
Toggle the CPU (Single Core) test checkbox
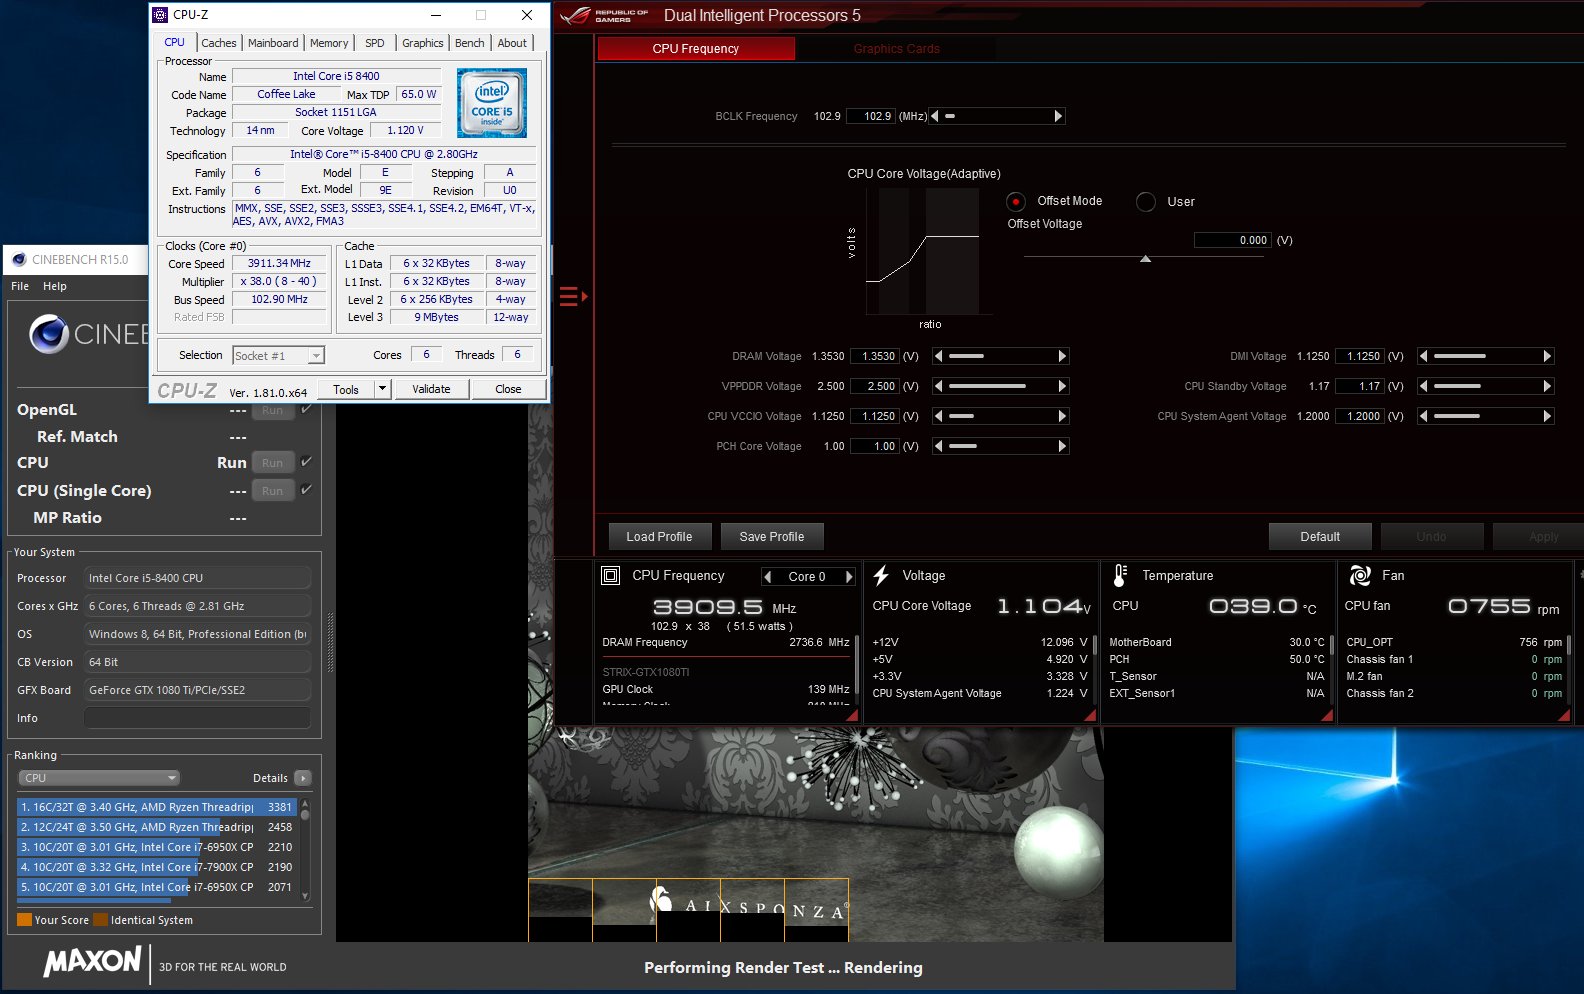tap(307, 490)
